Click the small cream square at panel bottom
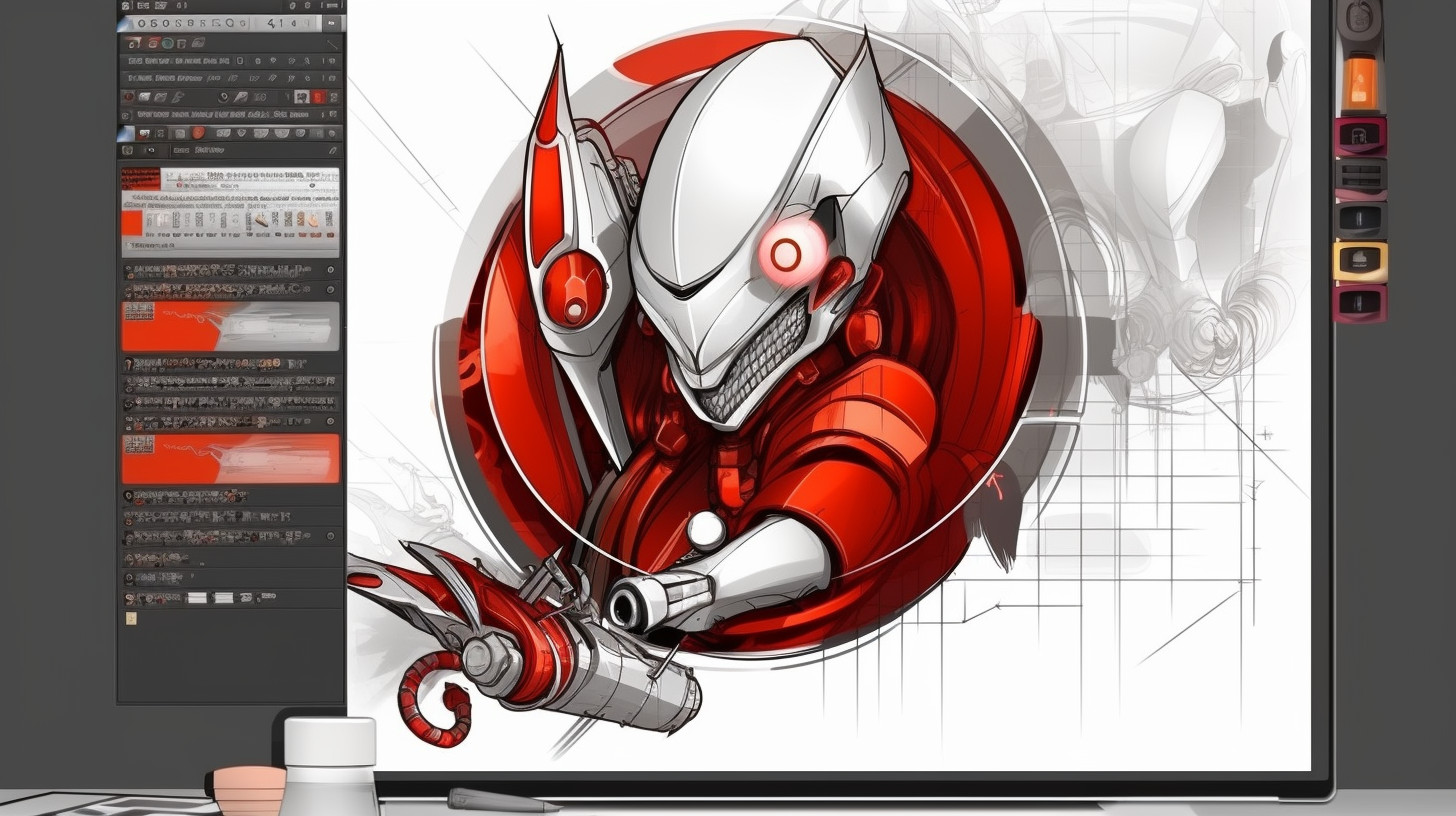 [x=131, y=620]
